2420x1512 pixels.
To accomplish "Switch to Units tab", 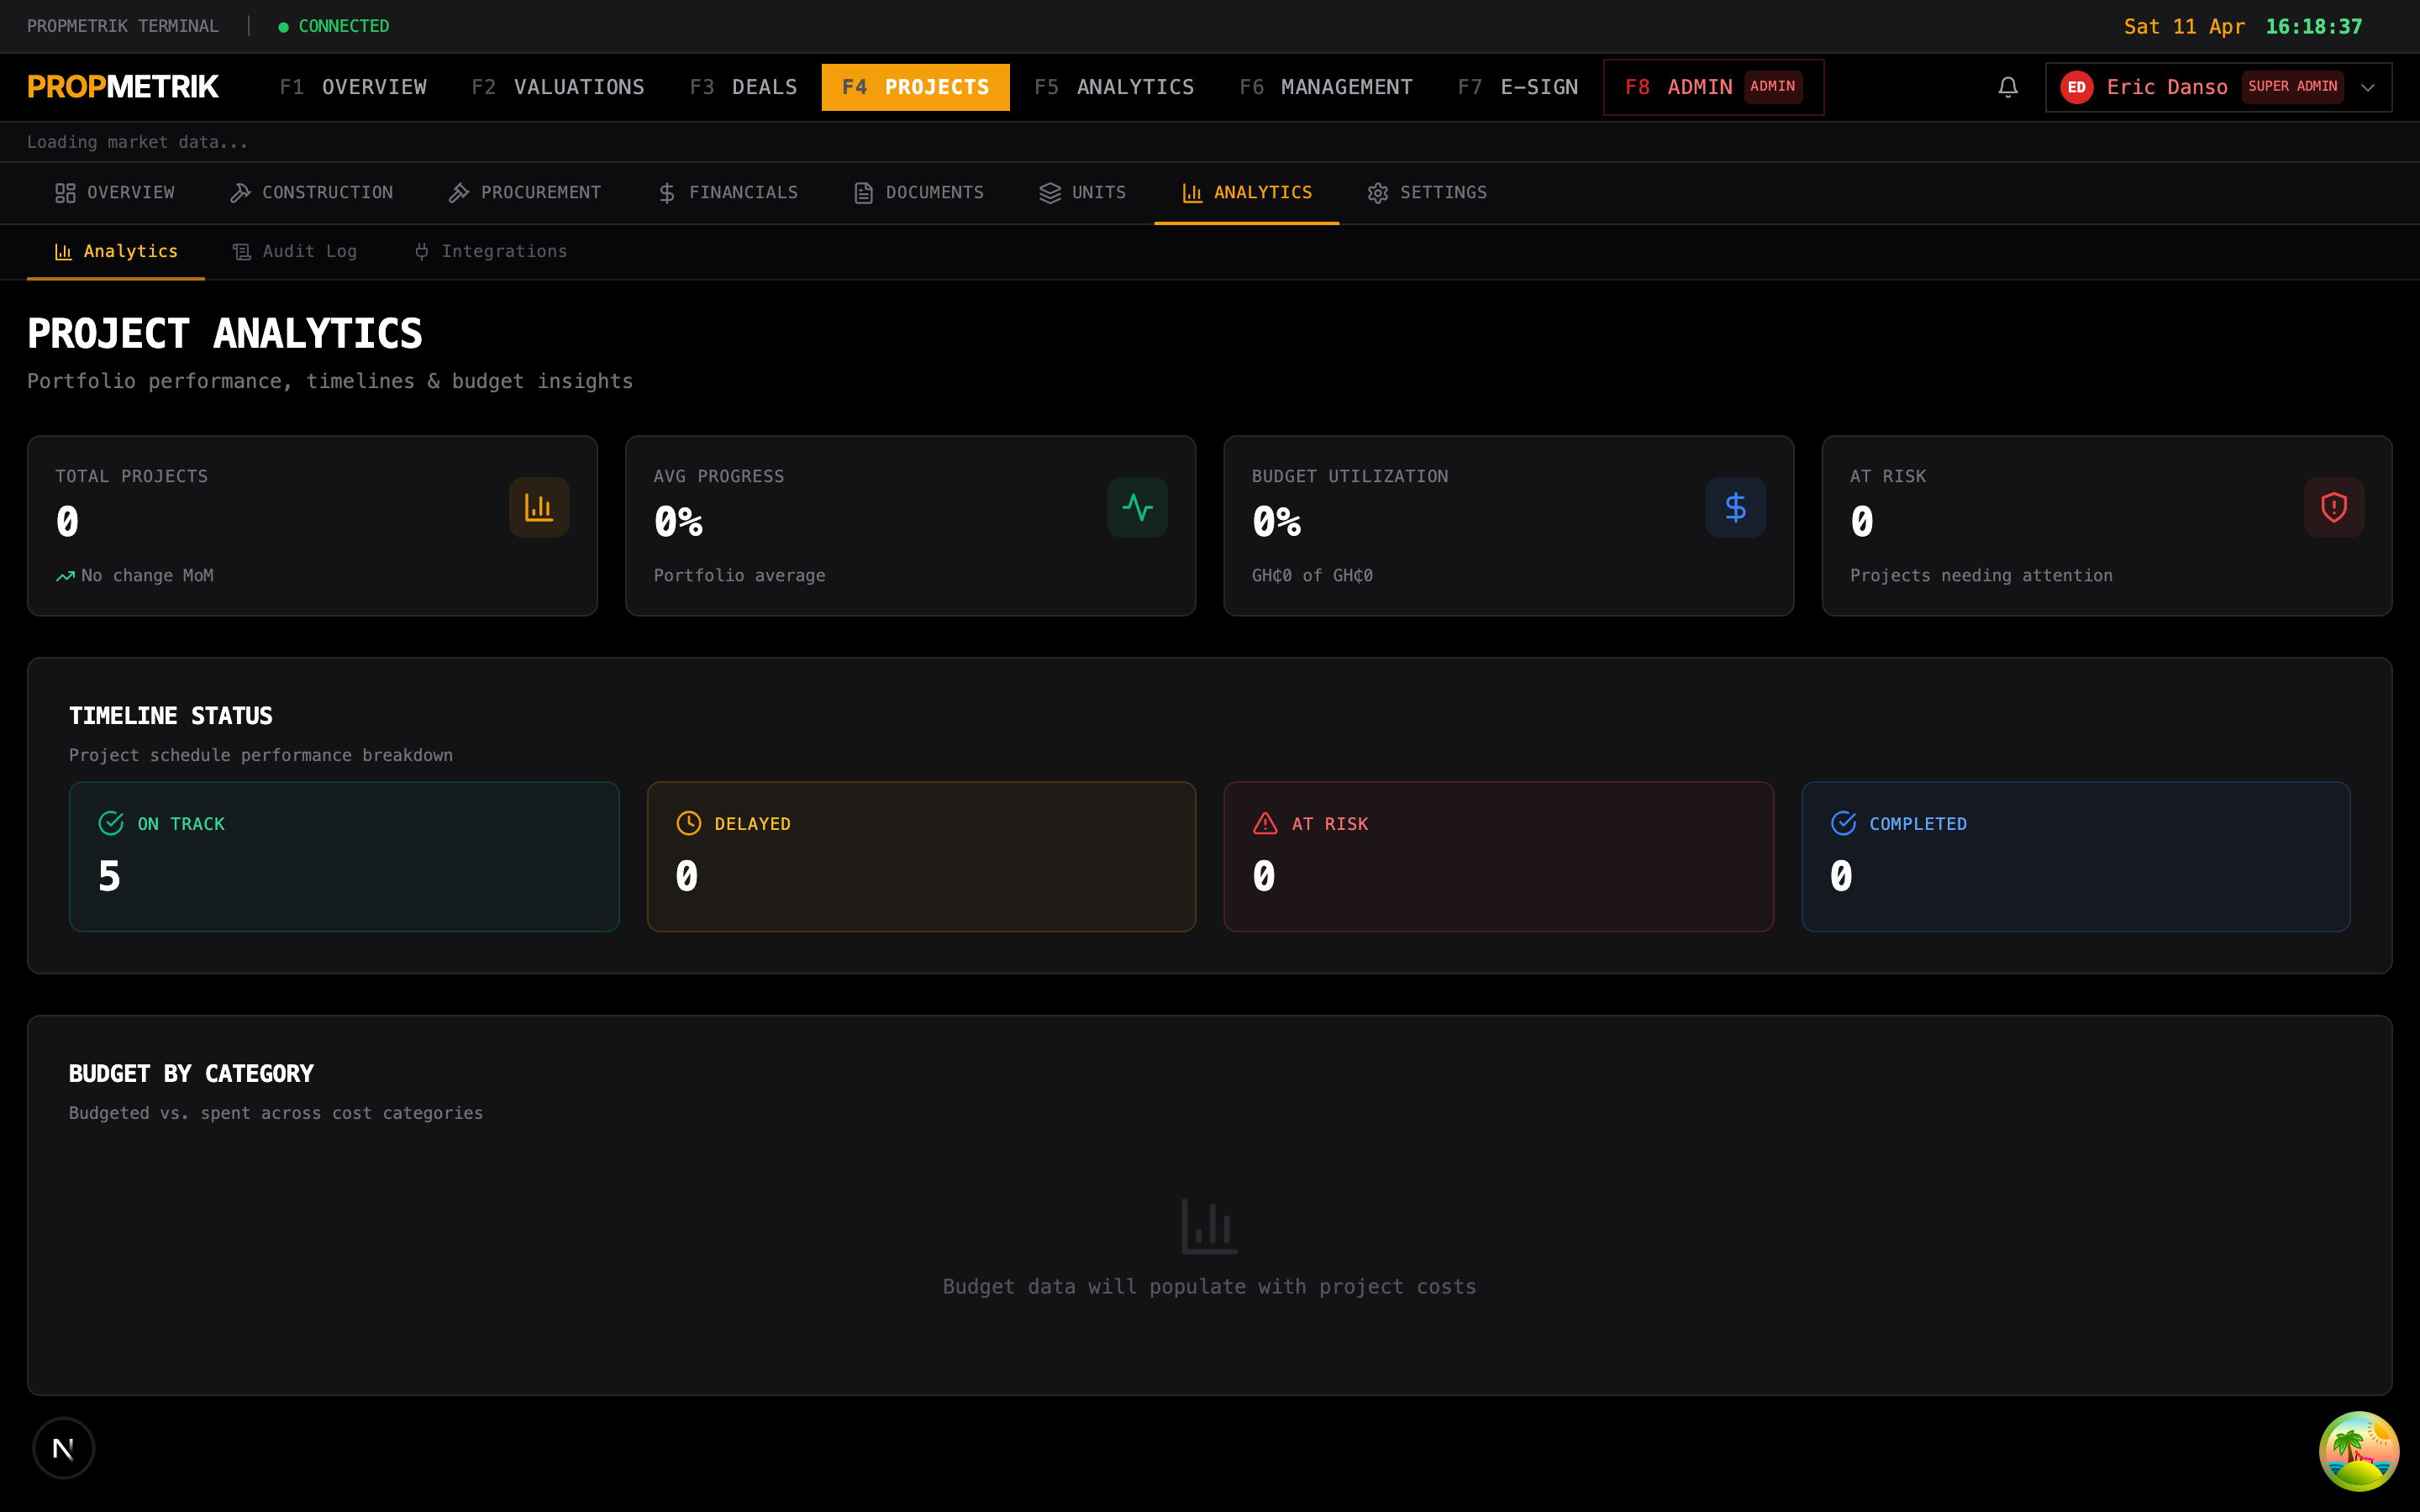I will pos(1083,193).
